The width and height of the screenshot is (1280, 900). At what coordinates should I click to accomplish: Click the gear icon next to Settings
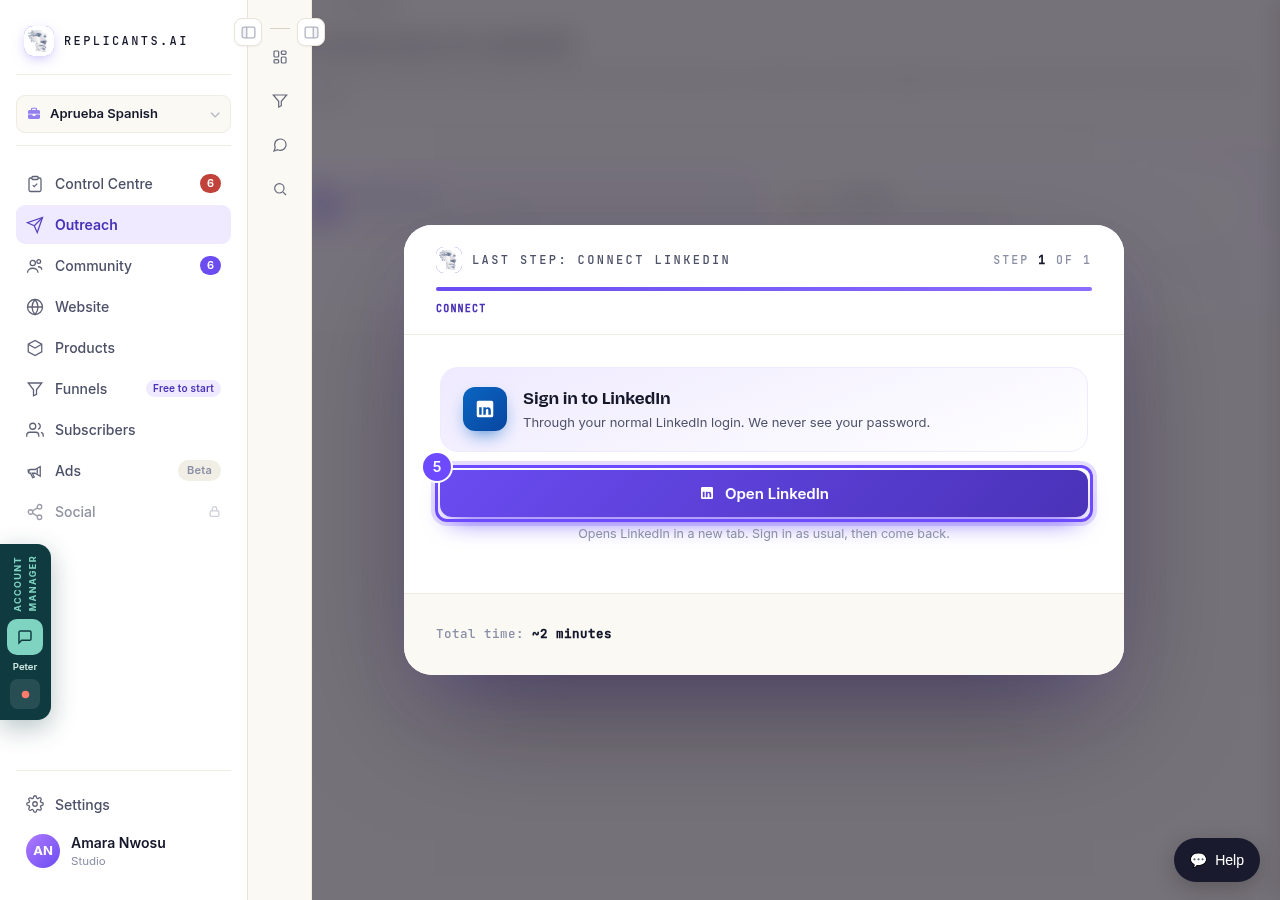click(x=35, y=804)
